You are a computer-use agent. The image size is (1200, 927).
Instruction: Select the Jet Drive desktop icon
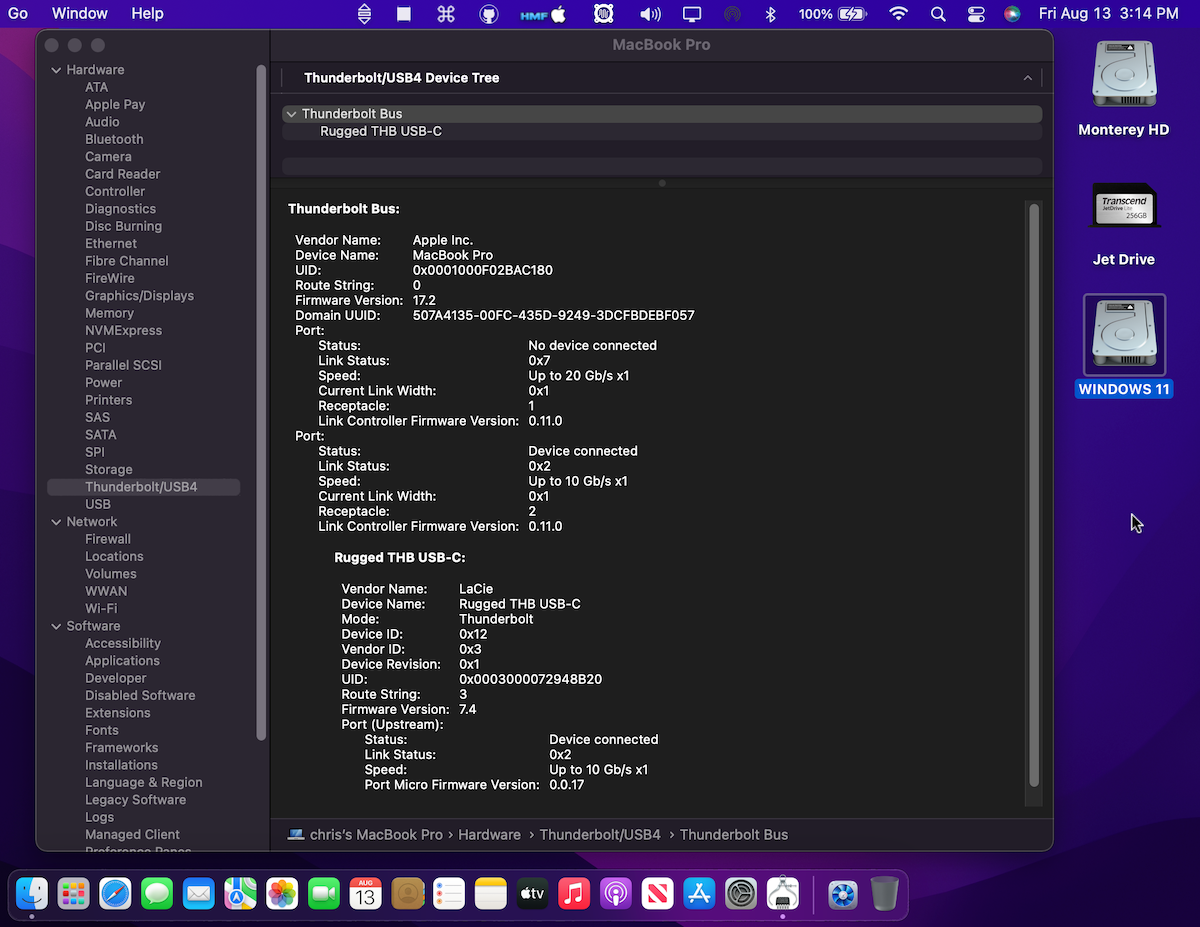(x=1123, y=225)
